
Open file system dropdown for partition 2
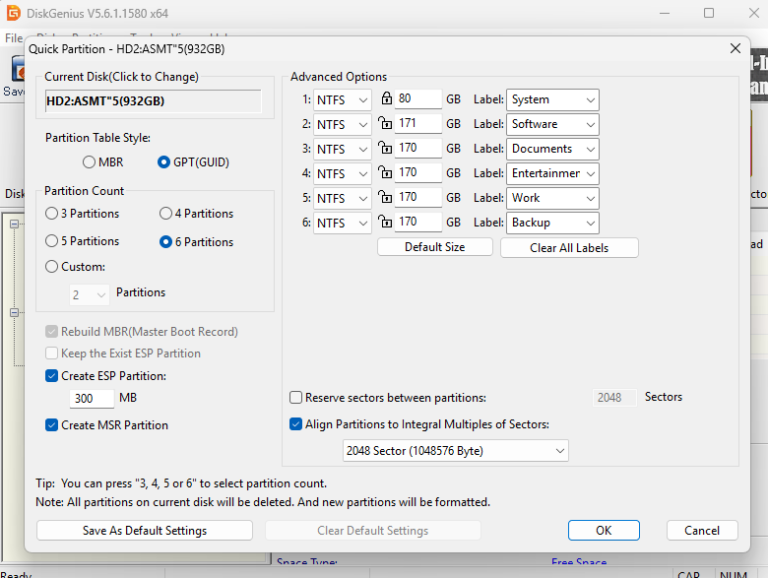point(342,124)
